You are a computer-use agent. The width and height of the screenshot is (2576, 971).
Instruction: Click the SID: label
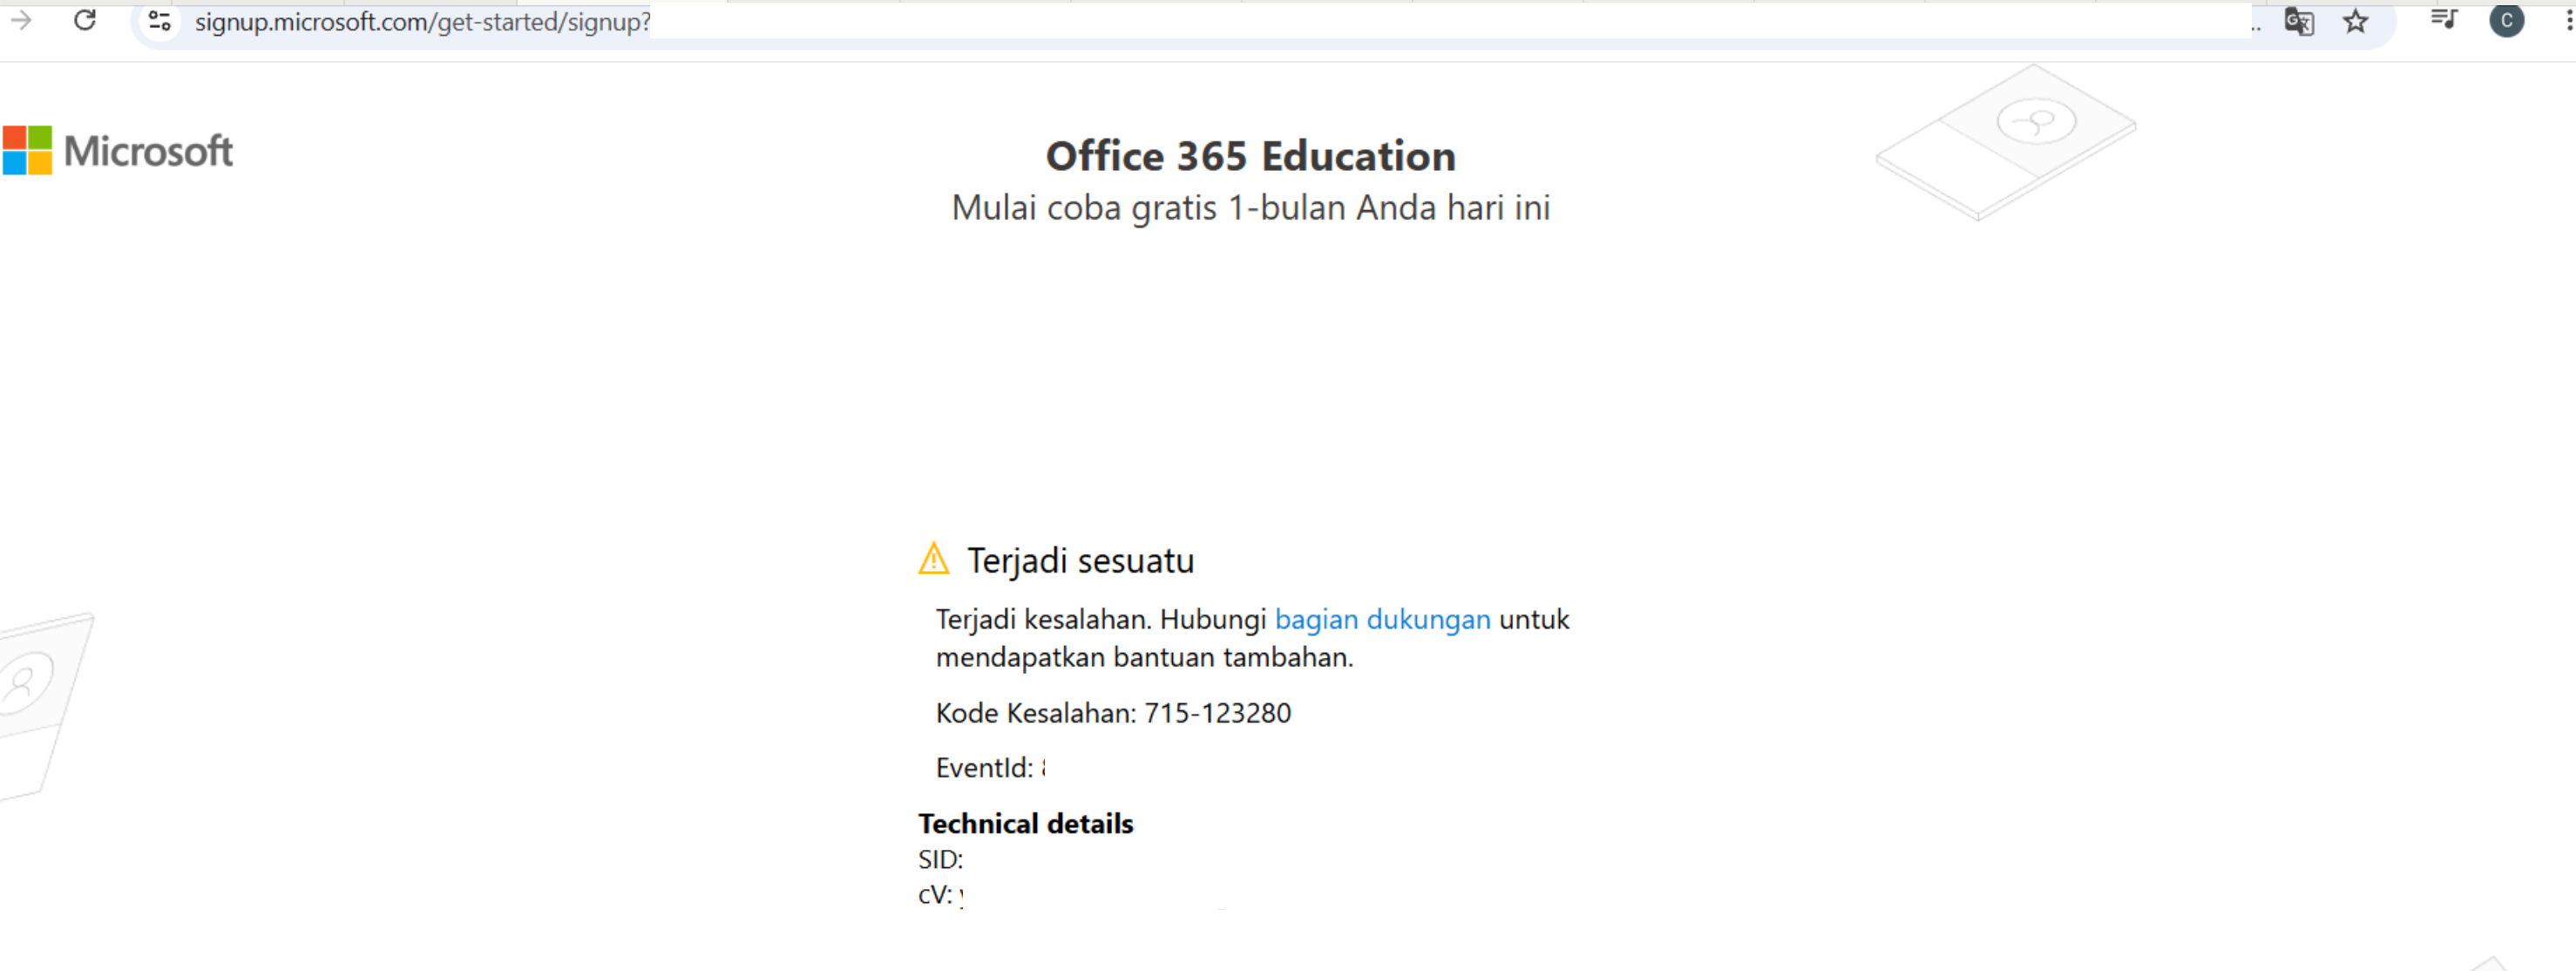(940, 860)
